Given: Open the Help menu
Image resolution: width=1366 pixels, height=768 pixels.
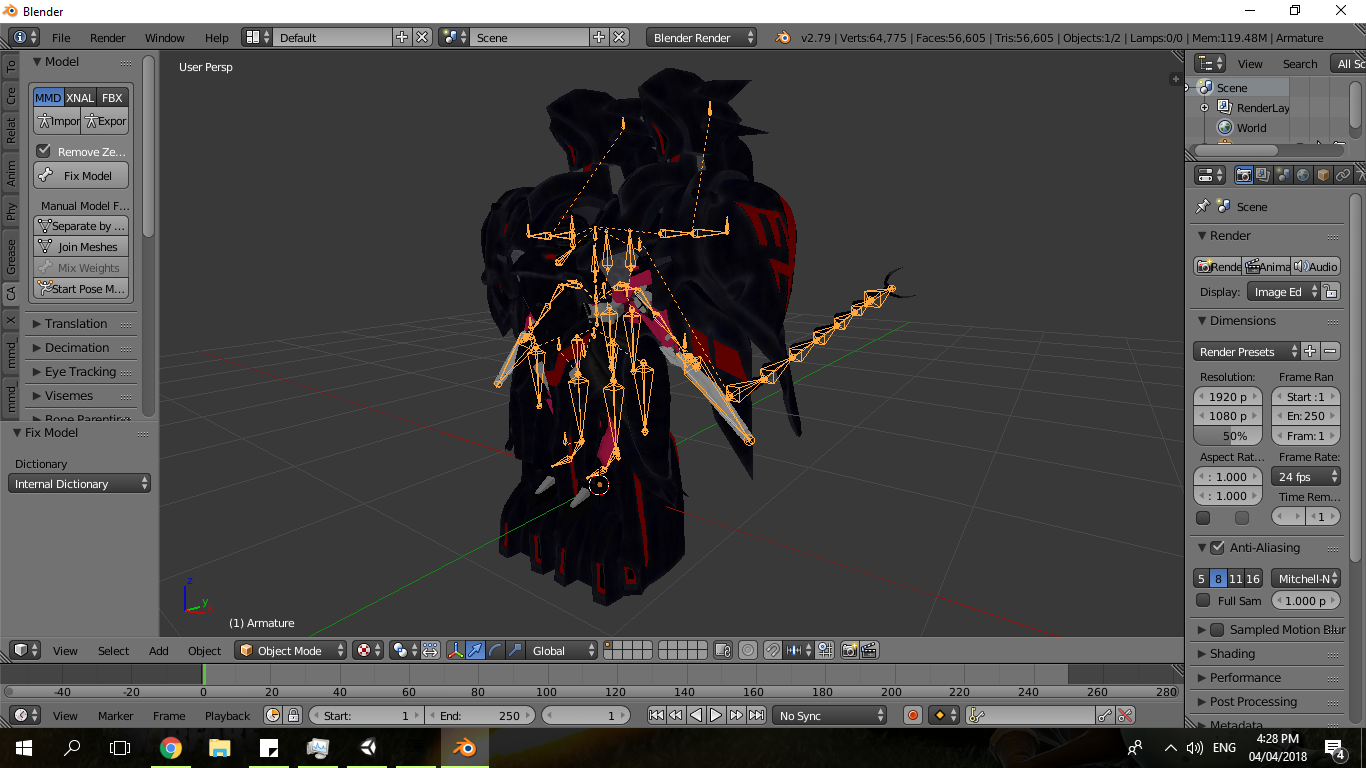Looking at the screenshot, I should (x=217, y=37).
